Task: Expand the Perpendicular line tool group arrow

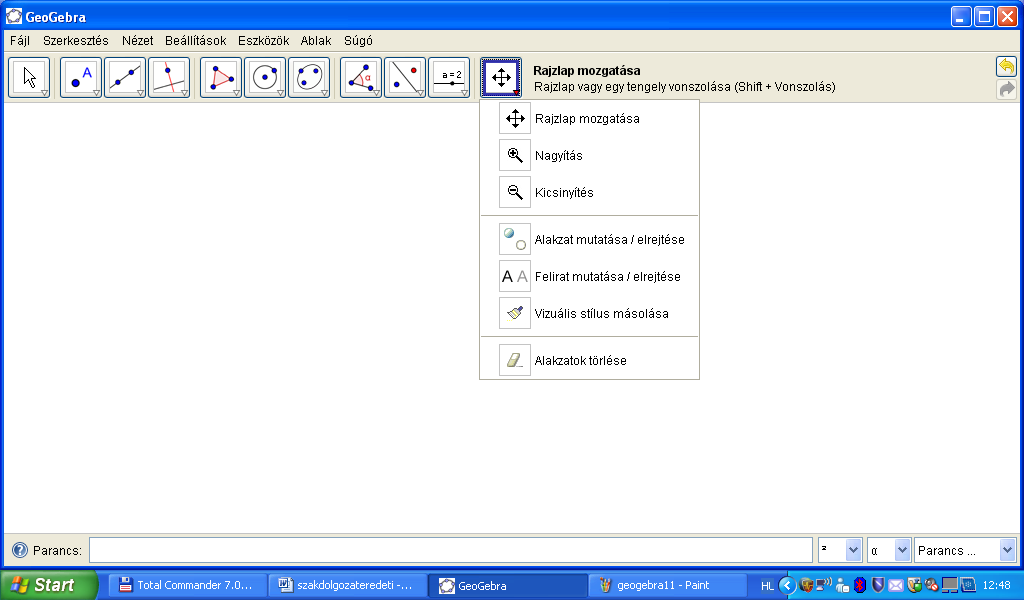Action: point(185,93)
